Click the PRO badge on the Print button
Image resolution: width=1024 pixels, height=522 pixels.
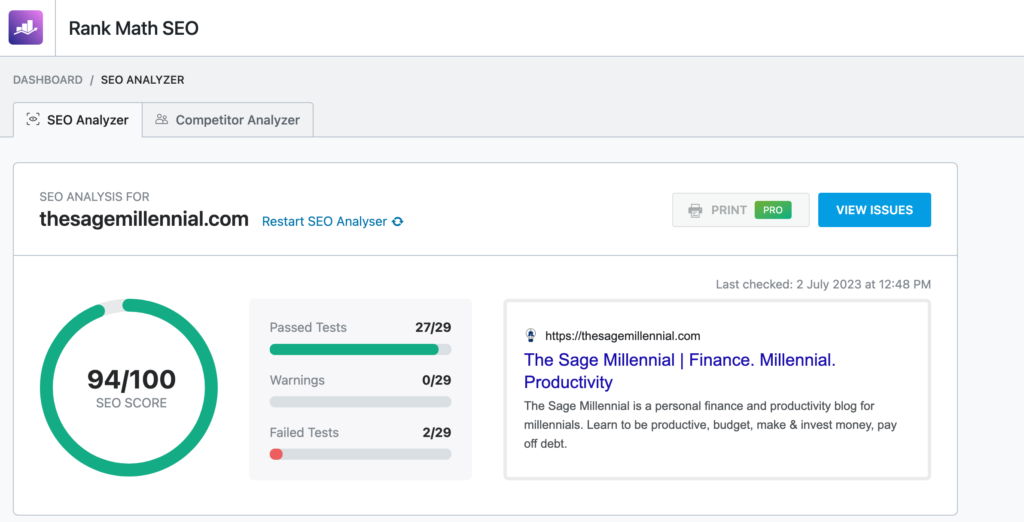tap(773, 210)
